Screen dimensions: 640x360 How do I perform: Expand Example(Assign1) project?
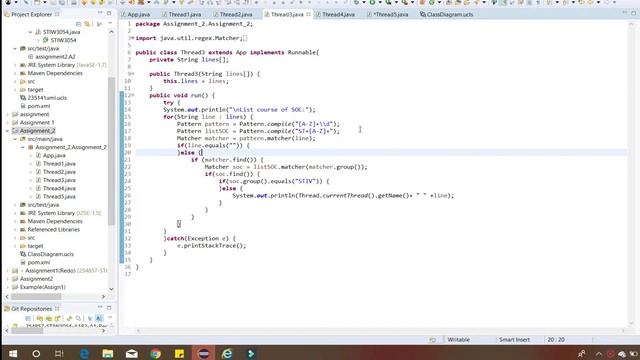(x=7, y=287)
